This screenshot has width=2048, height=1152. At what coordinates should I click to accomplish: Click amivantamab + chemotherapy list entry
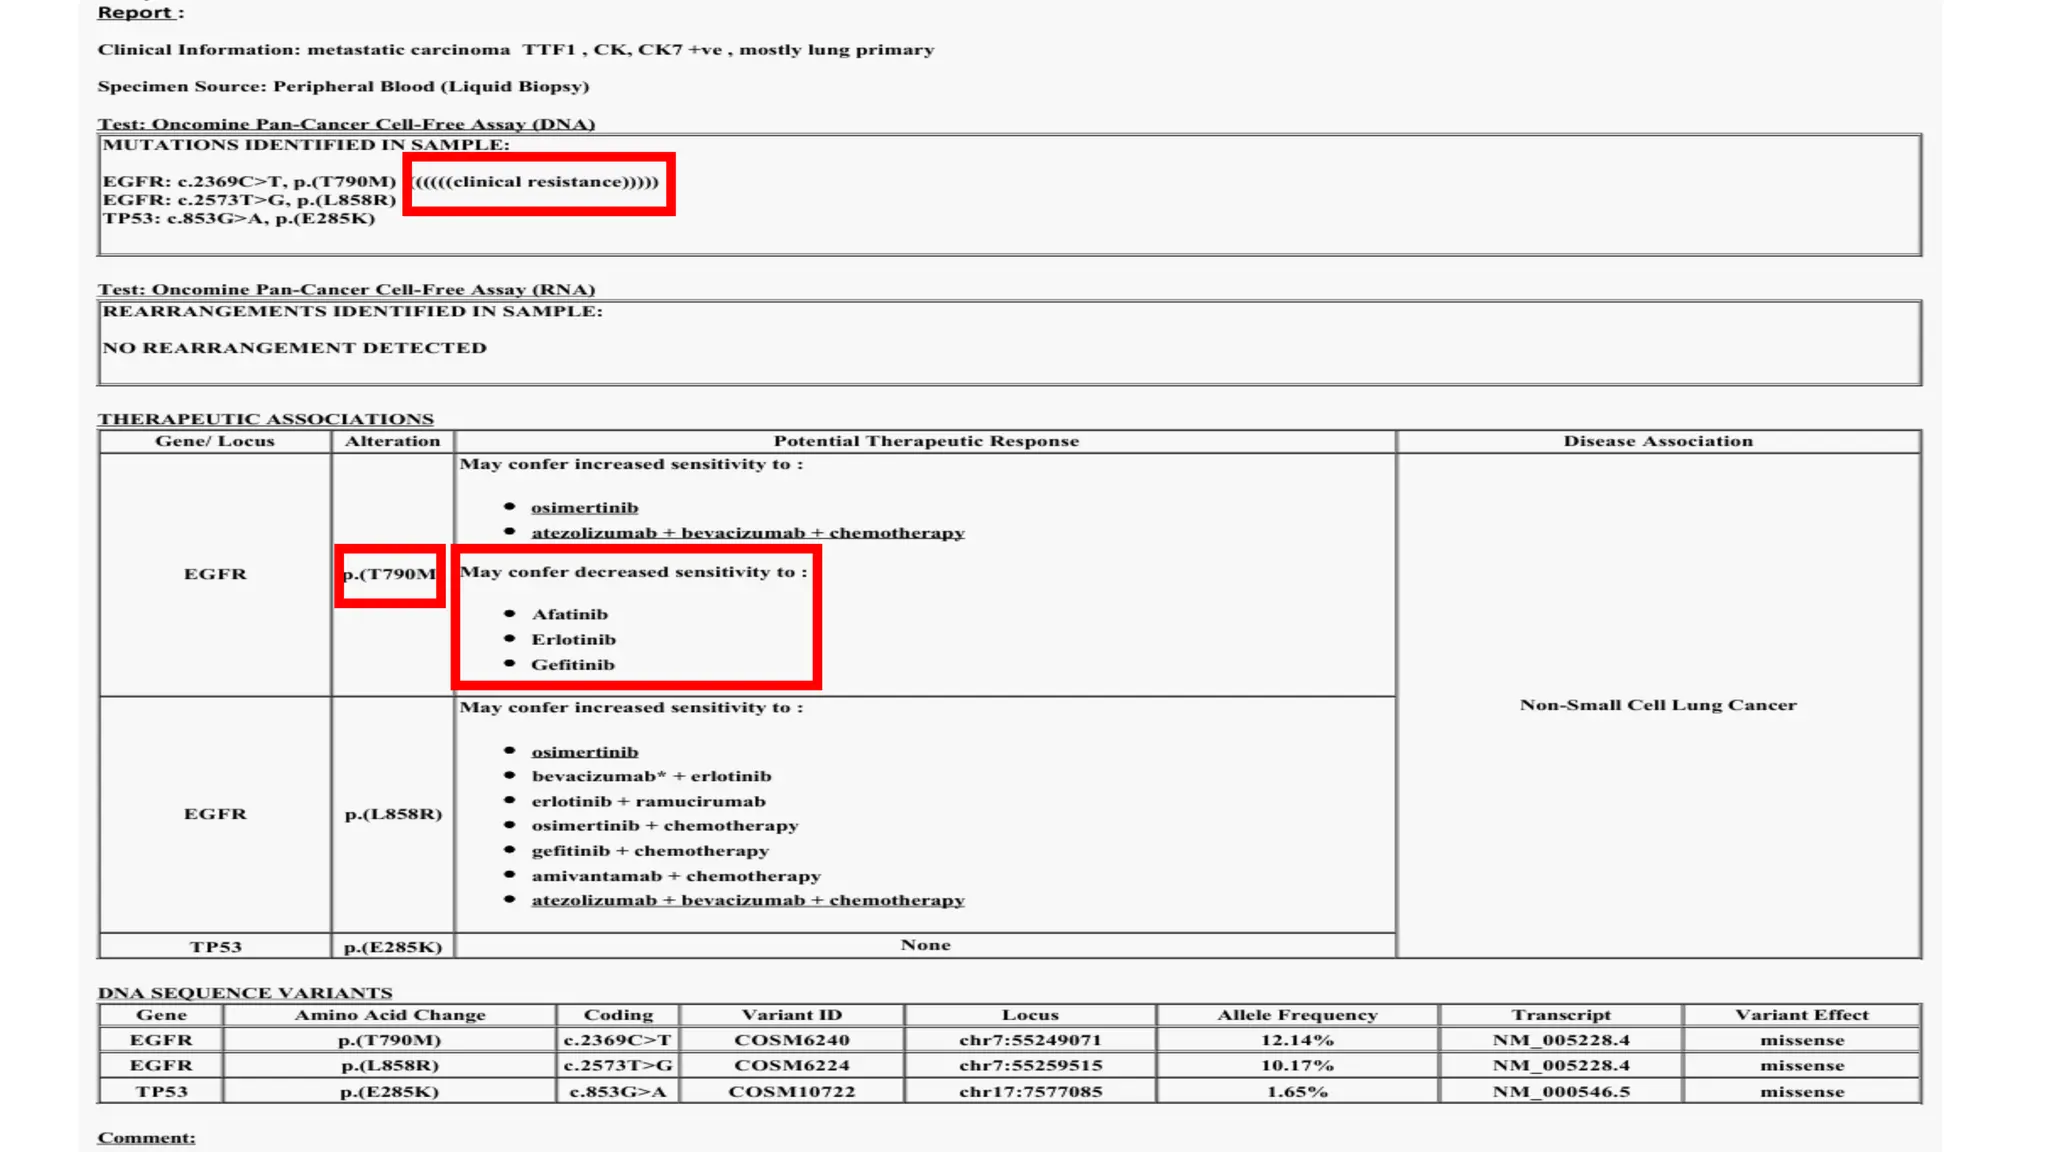pos(675,876)
